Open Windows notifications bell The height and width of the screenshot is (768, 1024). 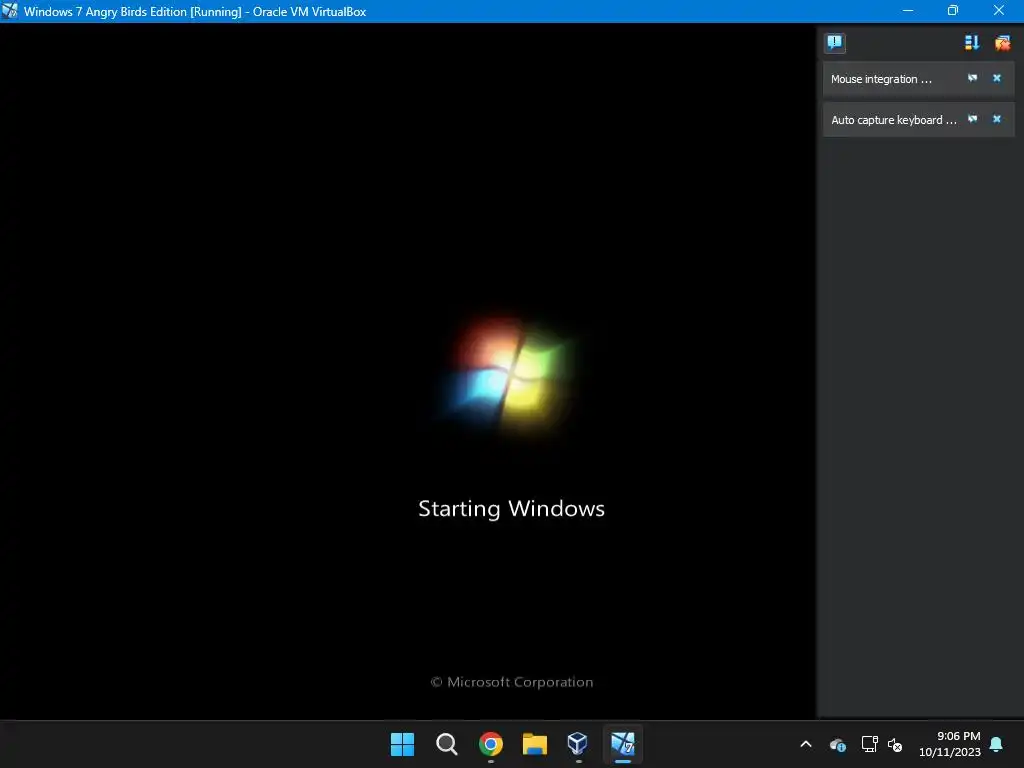coord(996,744)
